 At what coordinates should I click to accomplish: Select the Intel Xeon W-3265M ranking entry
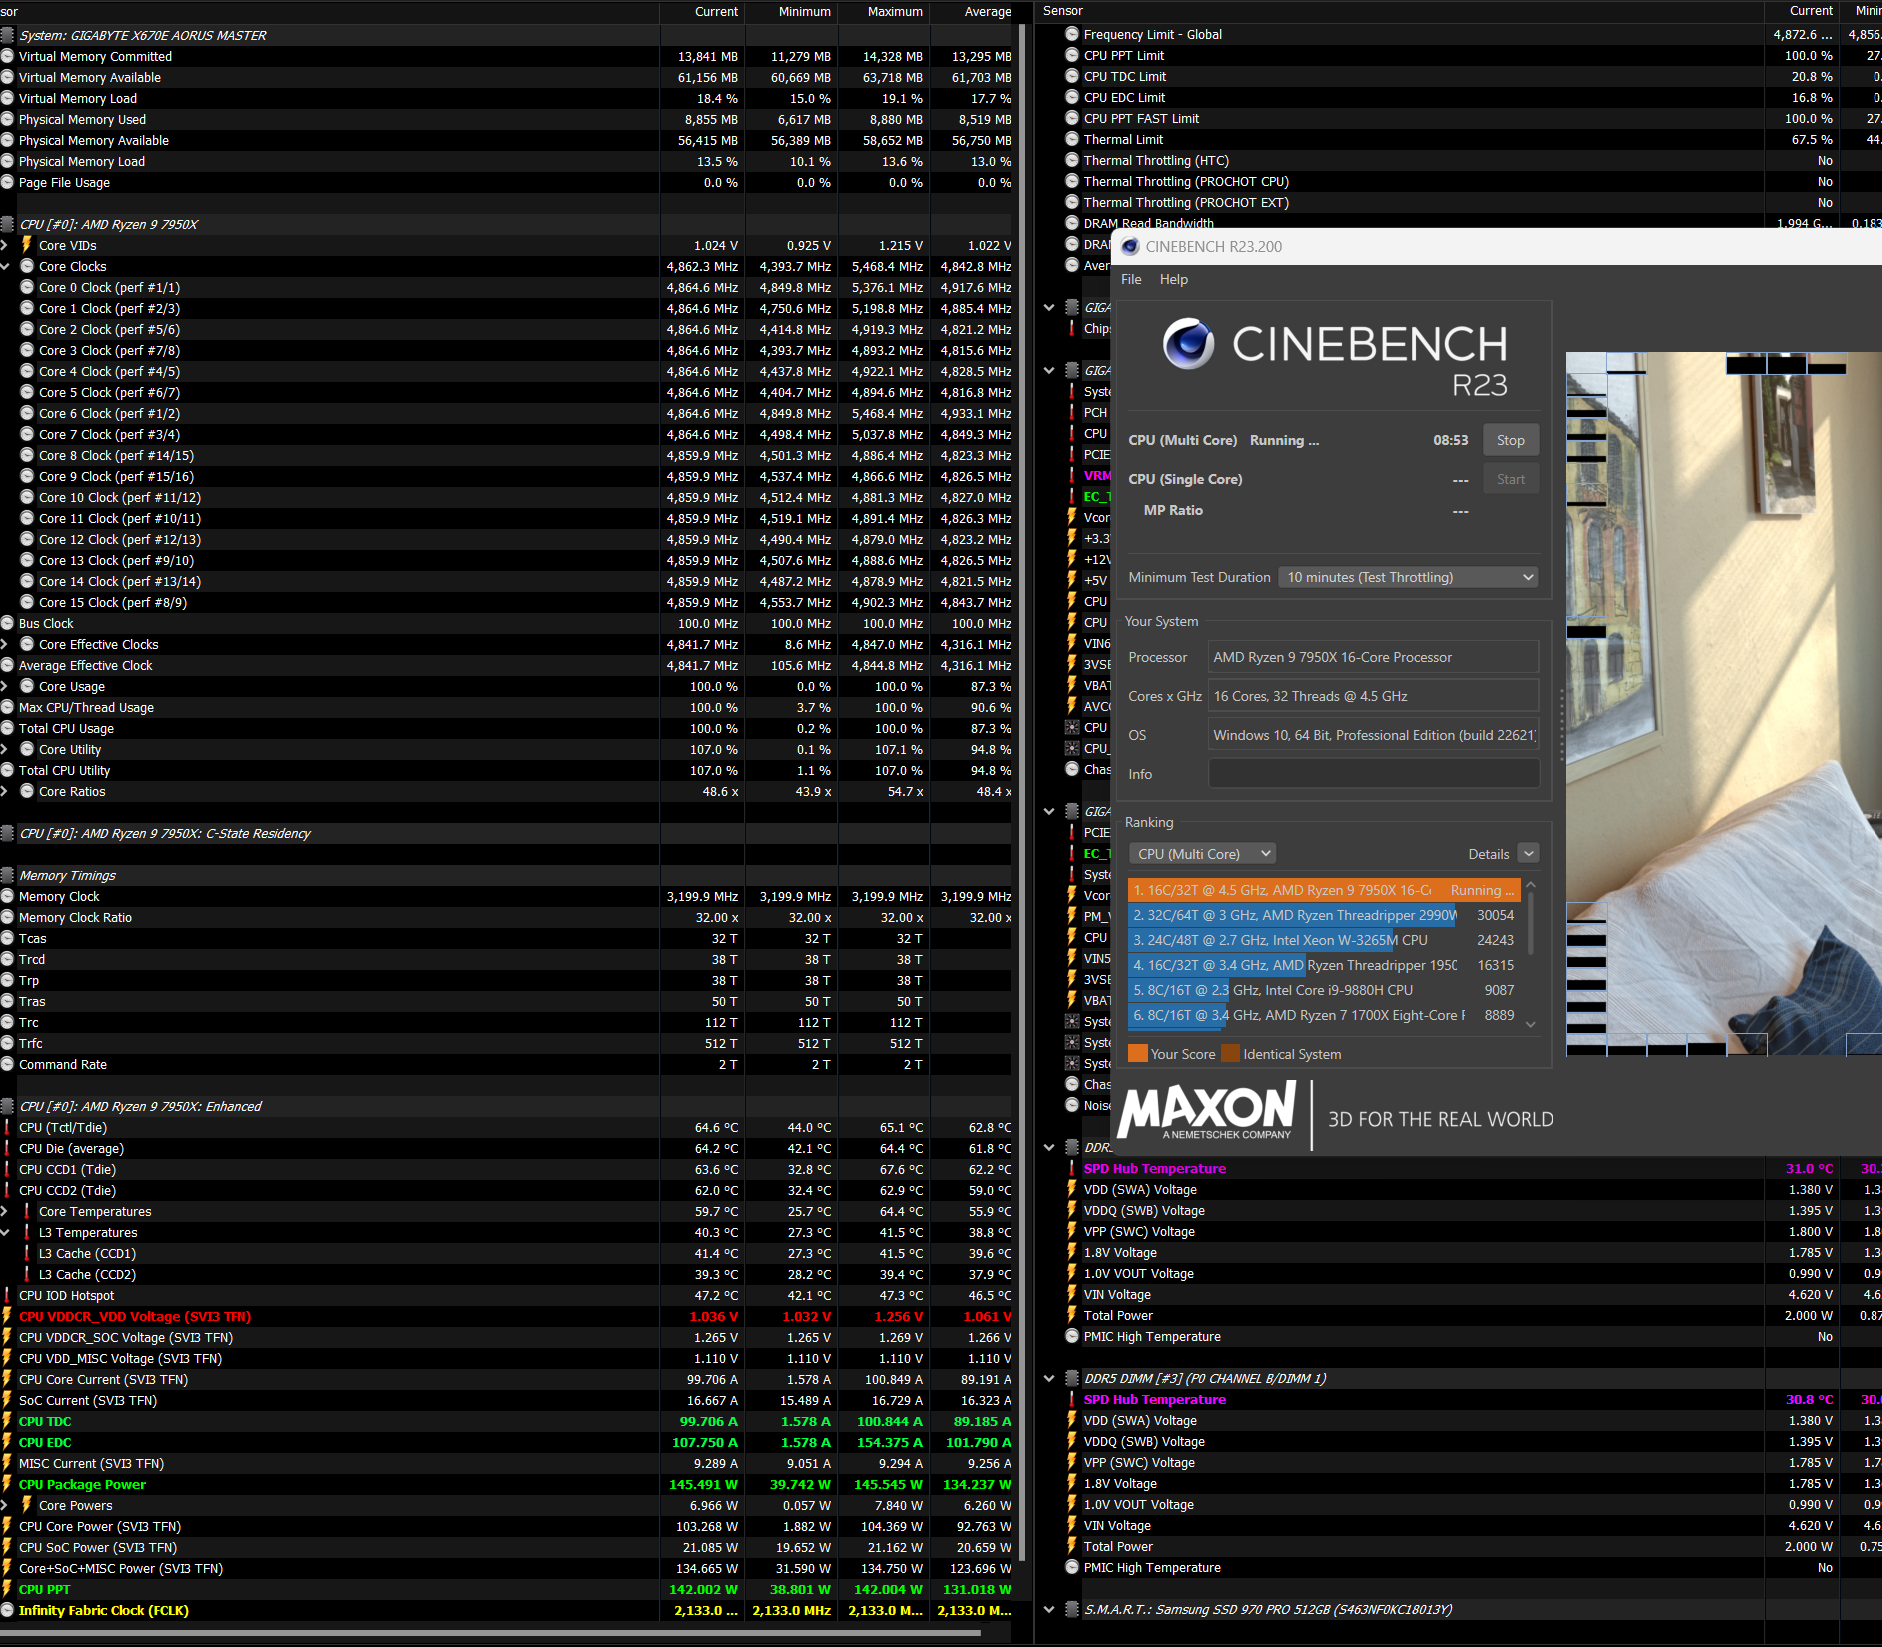[1323, 940]
